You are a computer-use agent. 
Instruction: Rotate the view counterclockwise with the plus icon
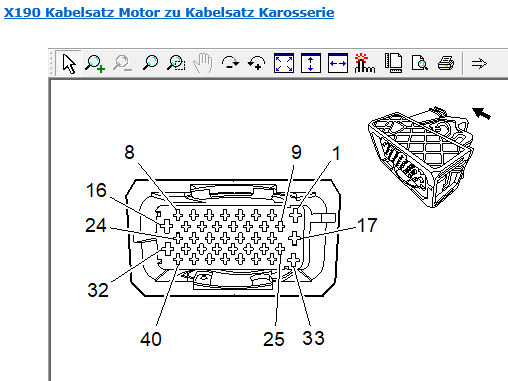pos(256,63)
